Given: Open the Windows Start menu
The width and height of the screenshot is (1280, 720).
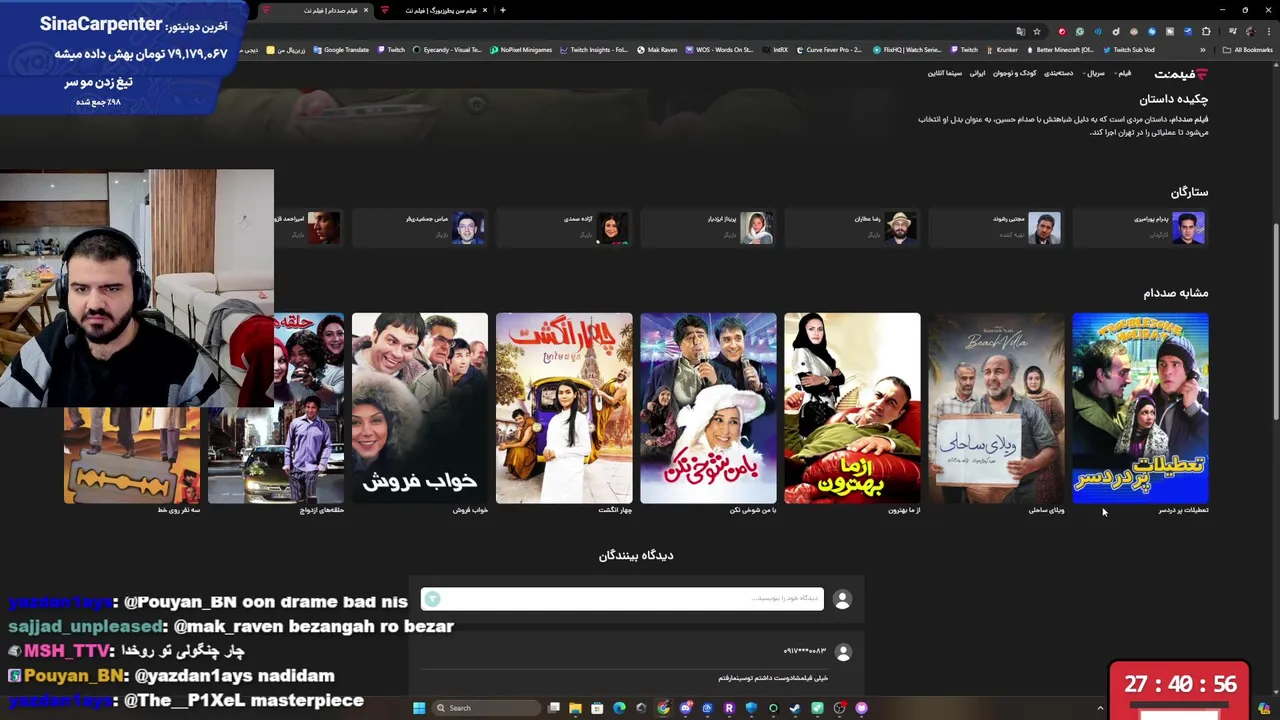Looking at the screenshot, I should pos(419,708).
